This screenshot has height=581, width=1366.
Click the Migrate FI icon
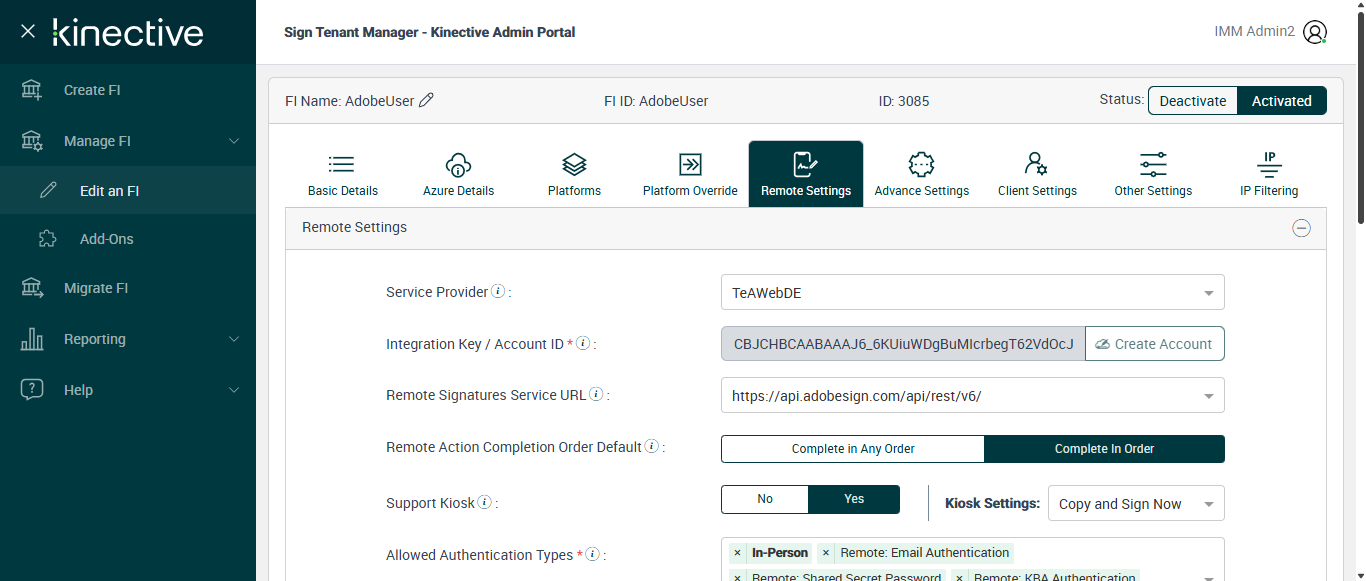click(32, 288)
